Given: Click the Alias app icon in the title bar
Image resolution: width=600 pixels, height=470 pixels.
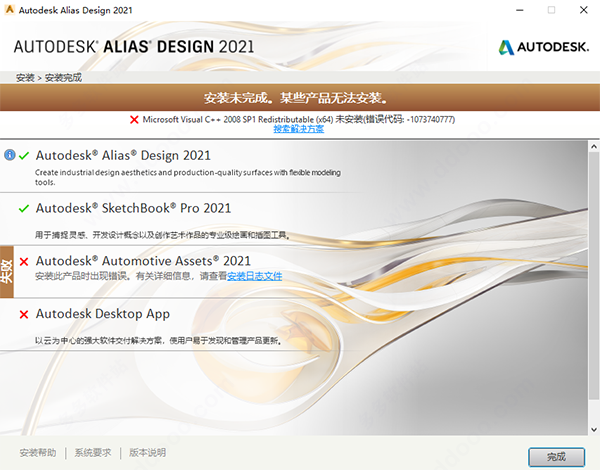Looking at the screenshot, I should click(10, 10).
